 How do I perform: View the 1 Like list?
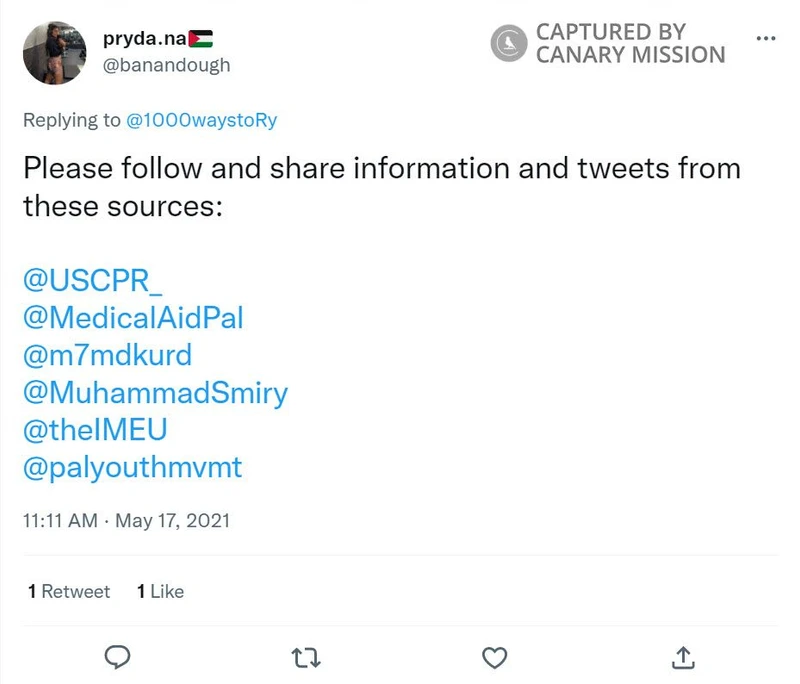[x=160, y=591]
